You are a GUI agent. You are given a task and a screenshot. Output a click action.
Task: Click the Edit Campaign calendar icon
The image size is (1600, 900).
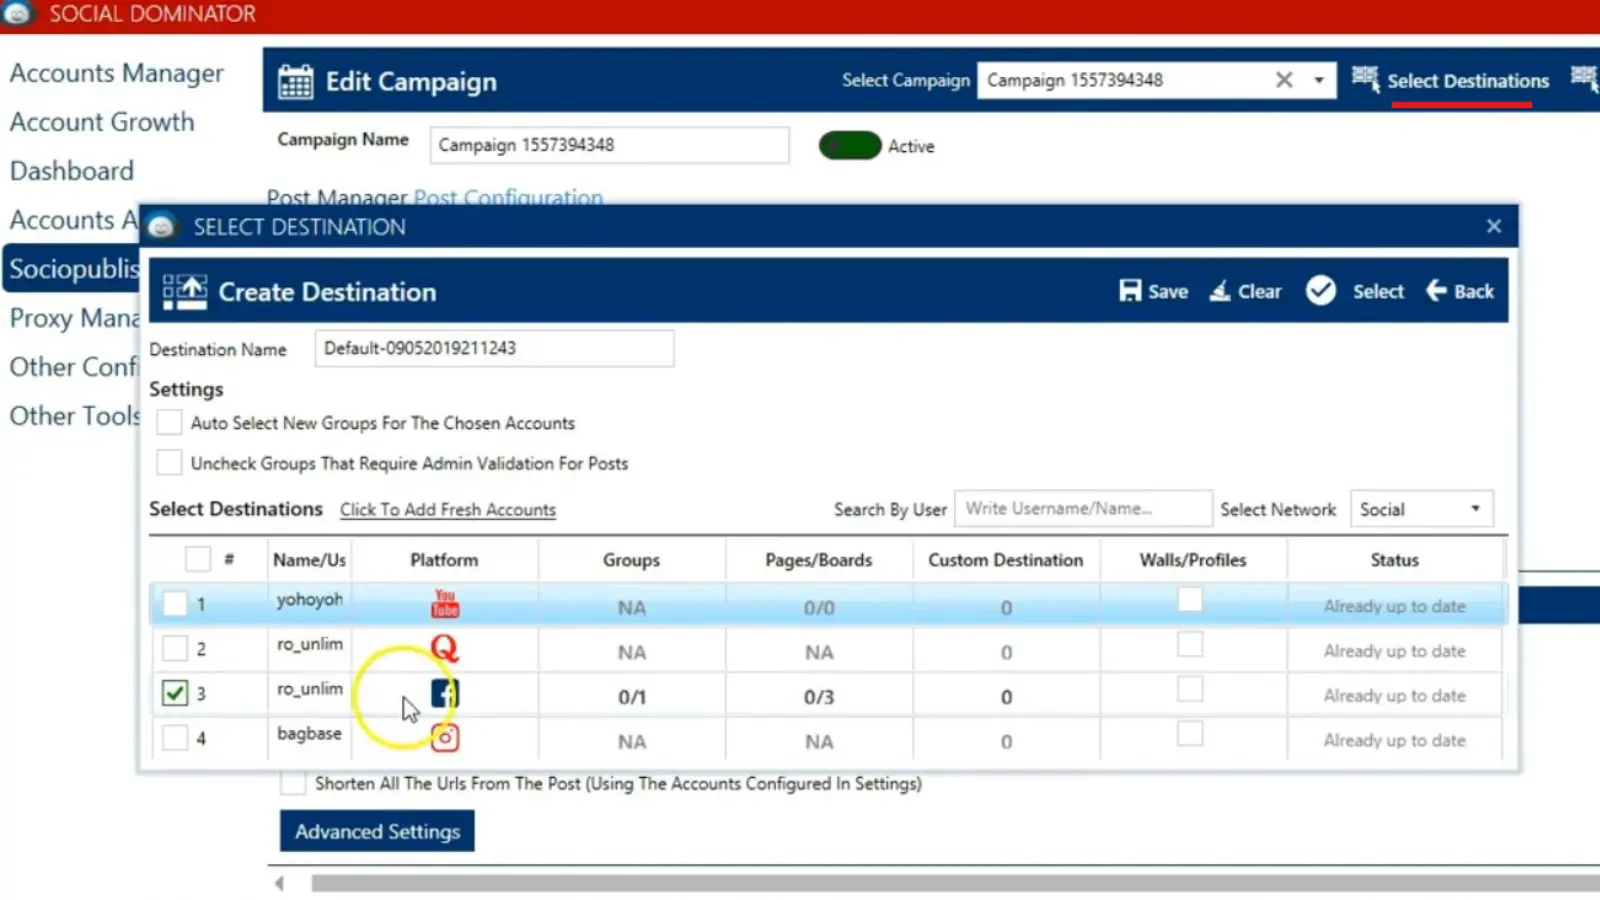(x=295, y=81)
